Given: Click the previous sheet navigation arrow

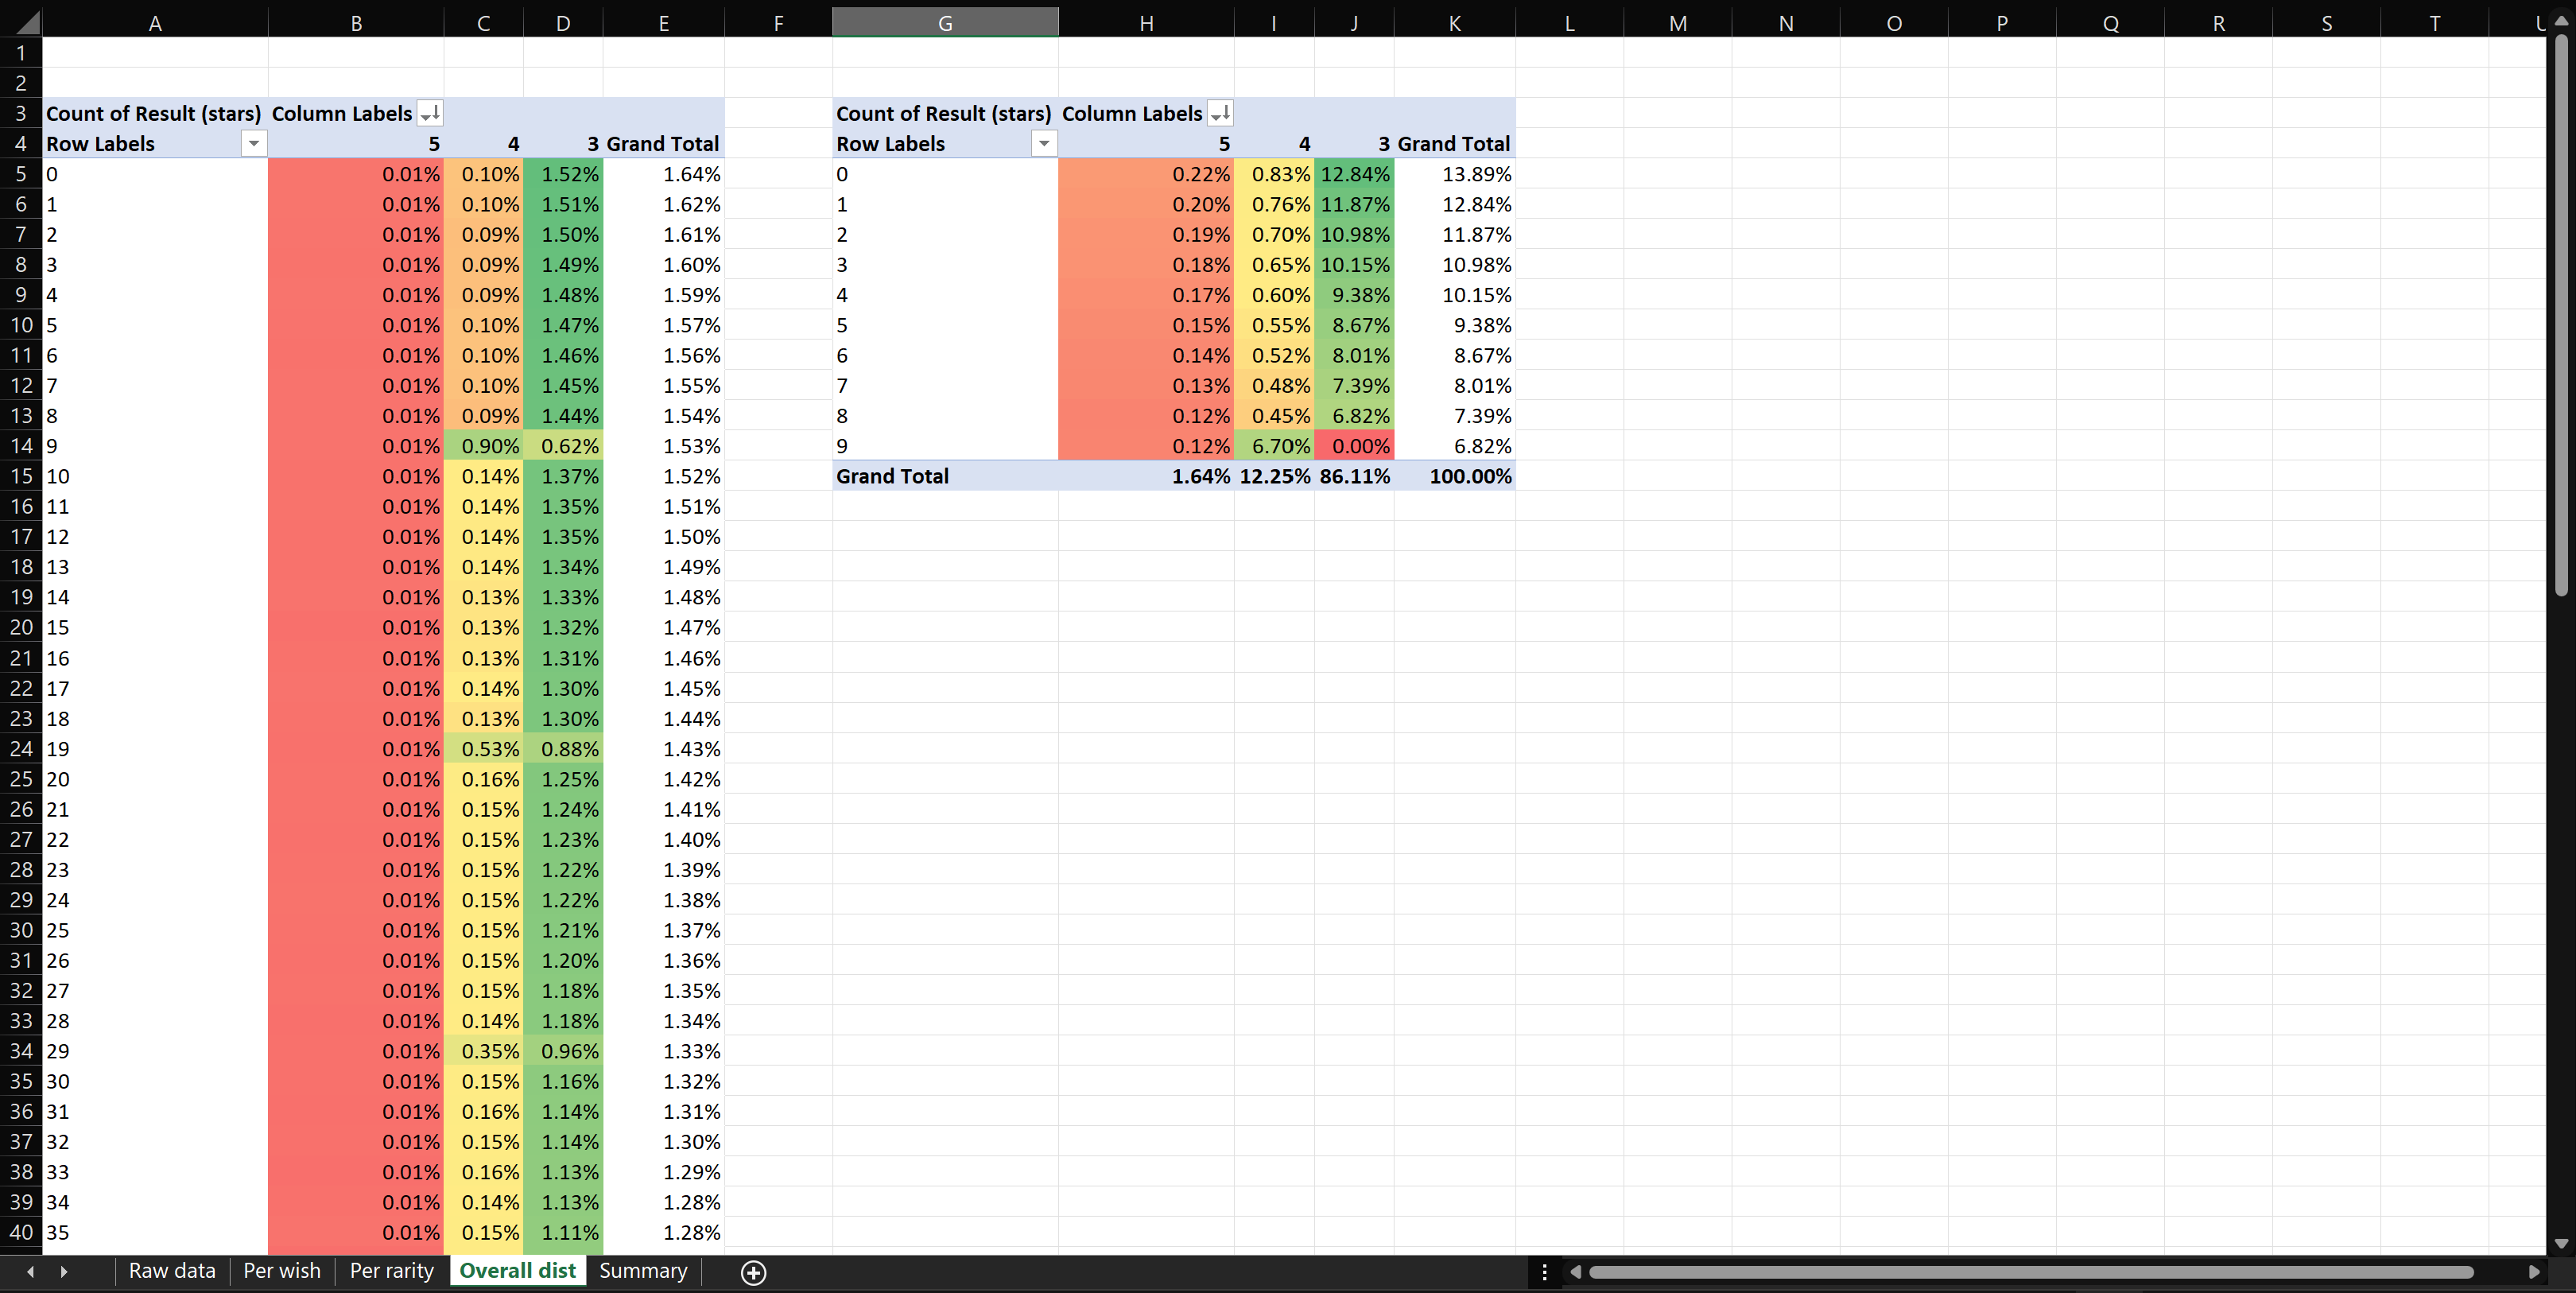Looking at the screenshot, I should 31,1272.
